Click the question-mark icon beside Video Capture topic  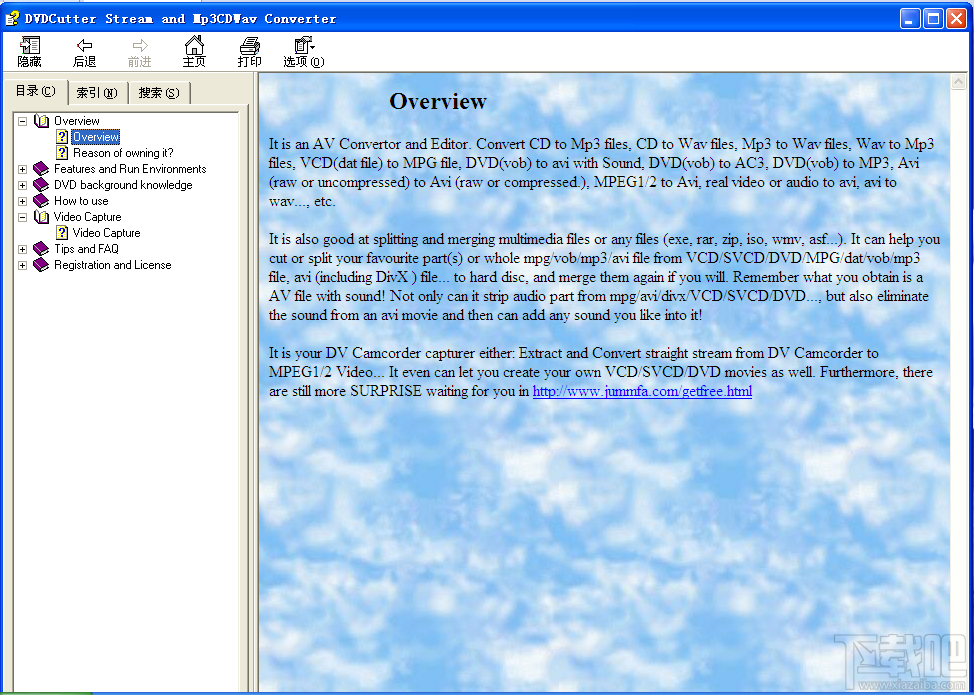point(63,232)
